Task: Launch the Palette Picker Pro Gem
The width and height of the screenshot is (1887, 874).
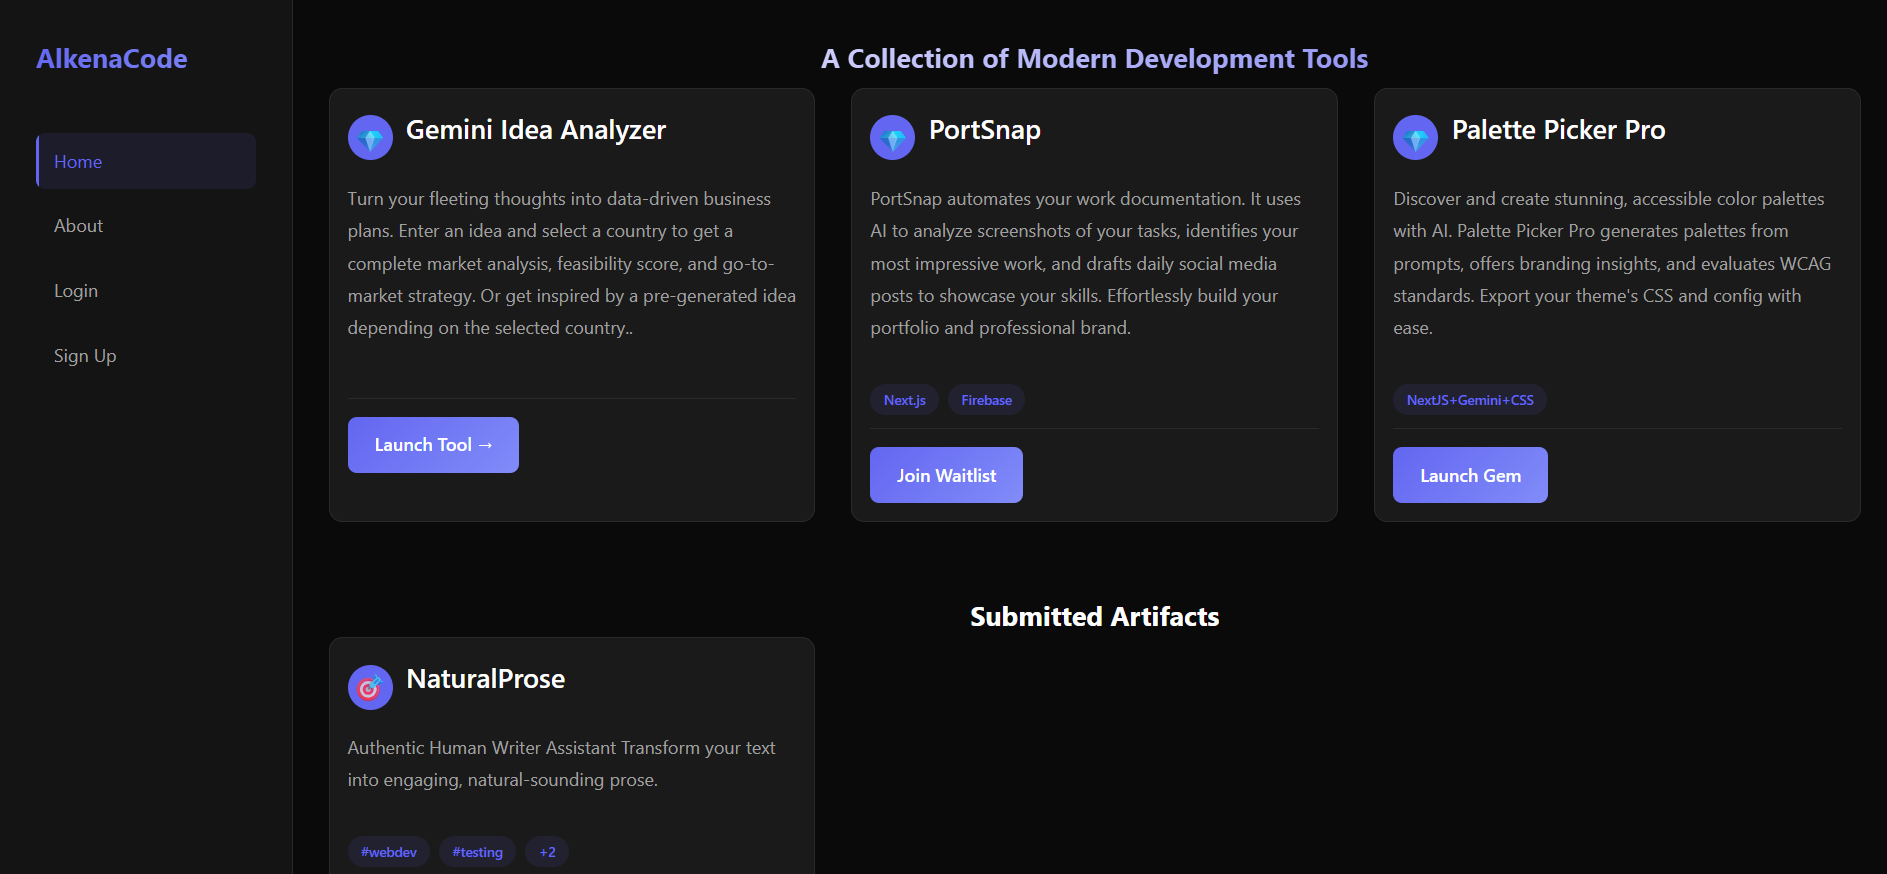Action: click(1469, 475)
